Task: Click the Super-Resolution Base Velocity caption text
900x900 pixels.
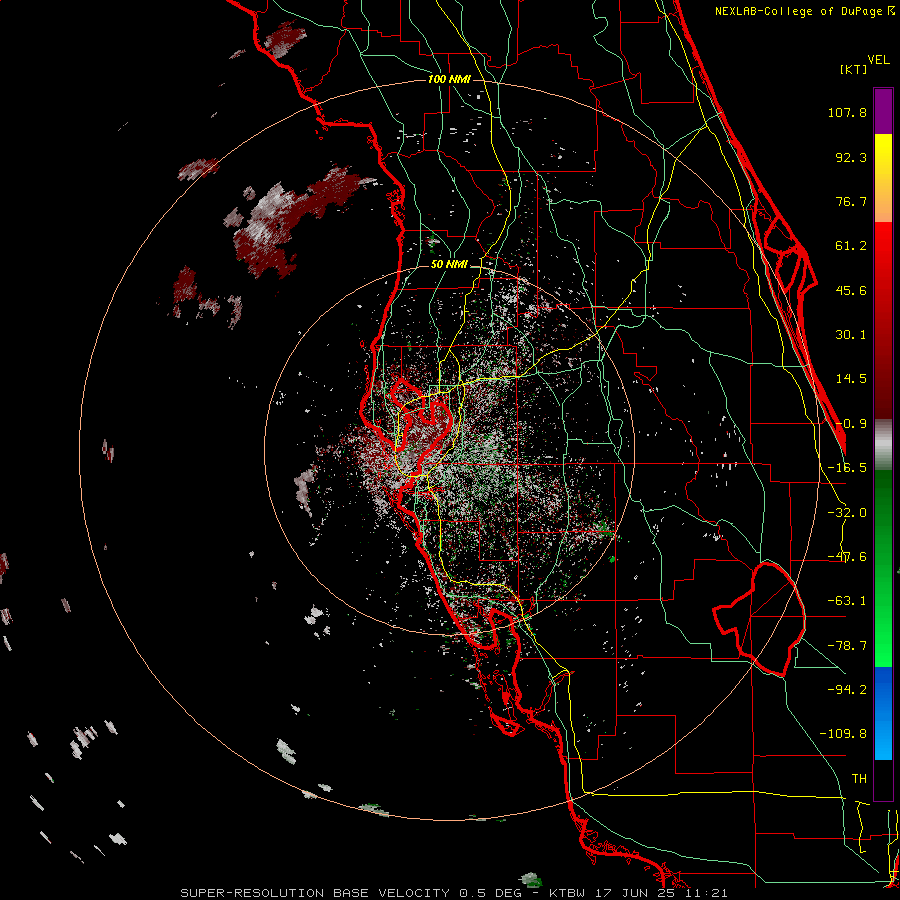Action: tap(454, 893)
